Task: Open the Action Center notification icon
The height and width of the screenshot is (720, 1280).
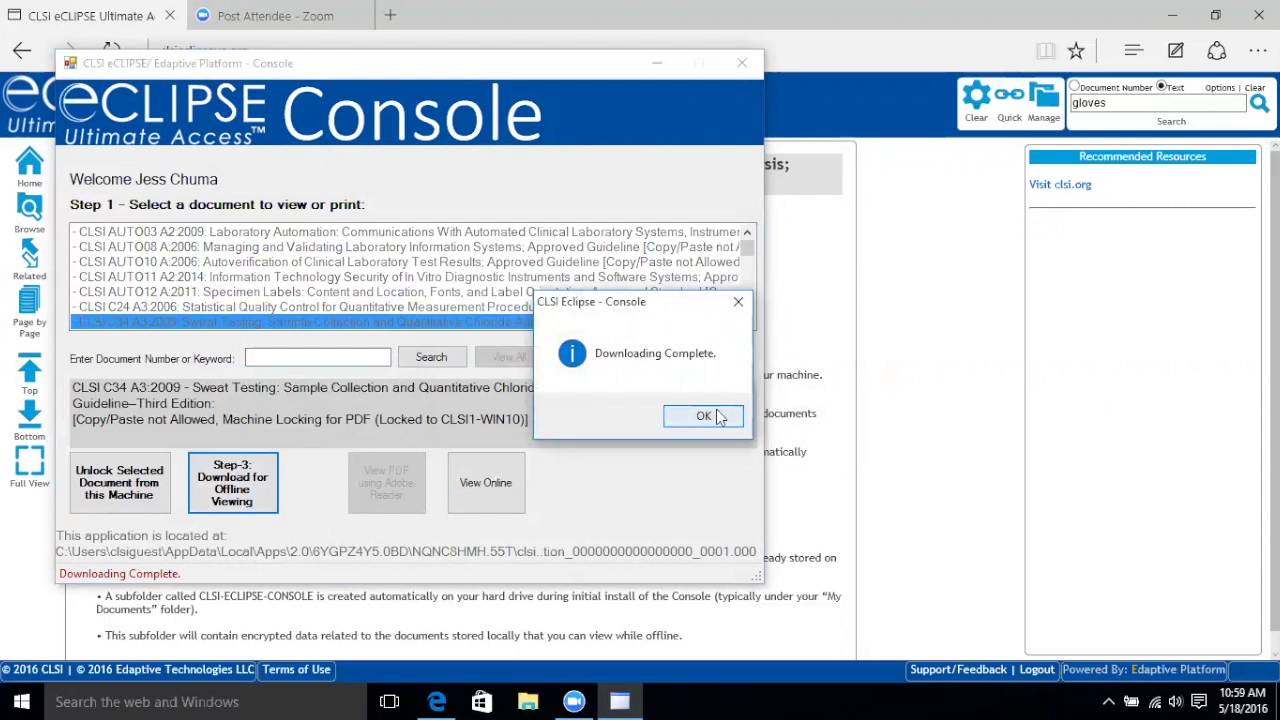Action: tap(1198, 702)
